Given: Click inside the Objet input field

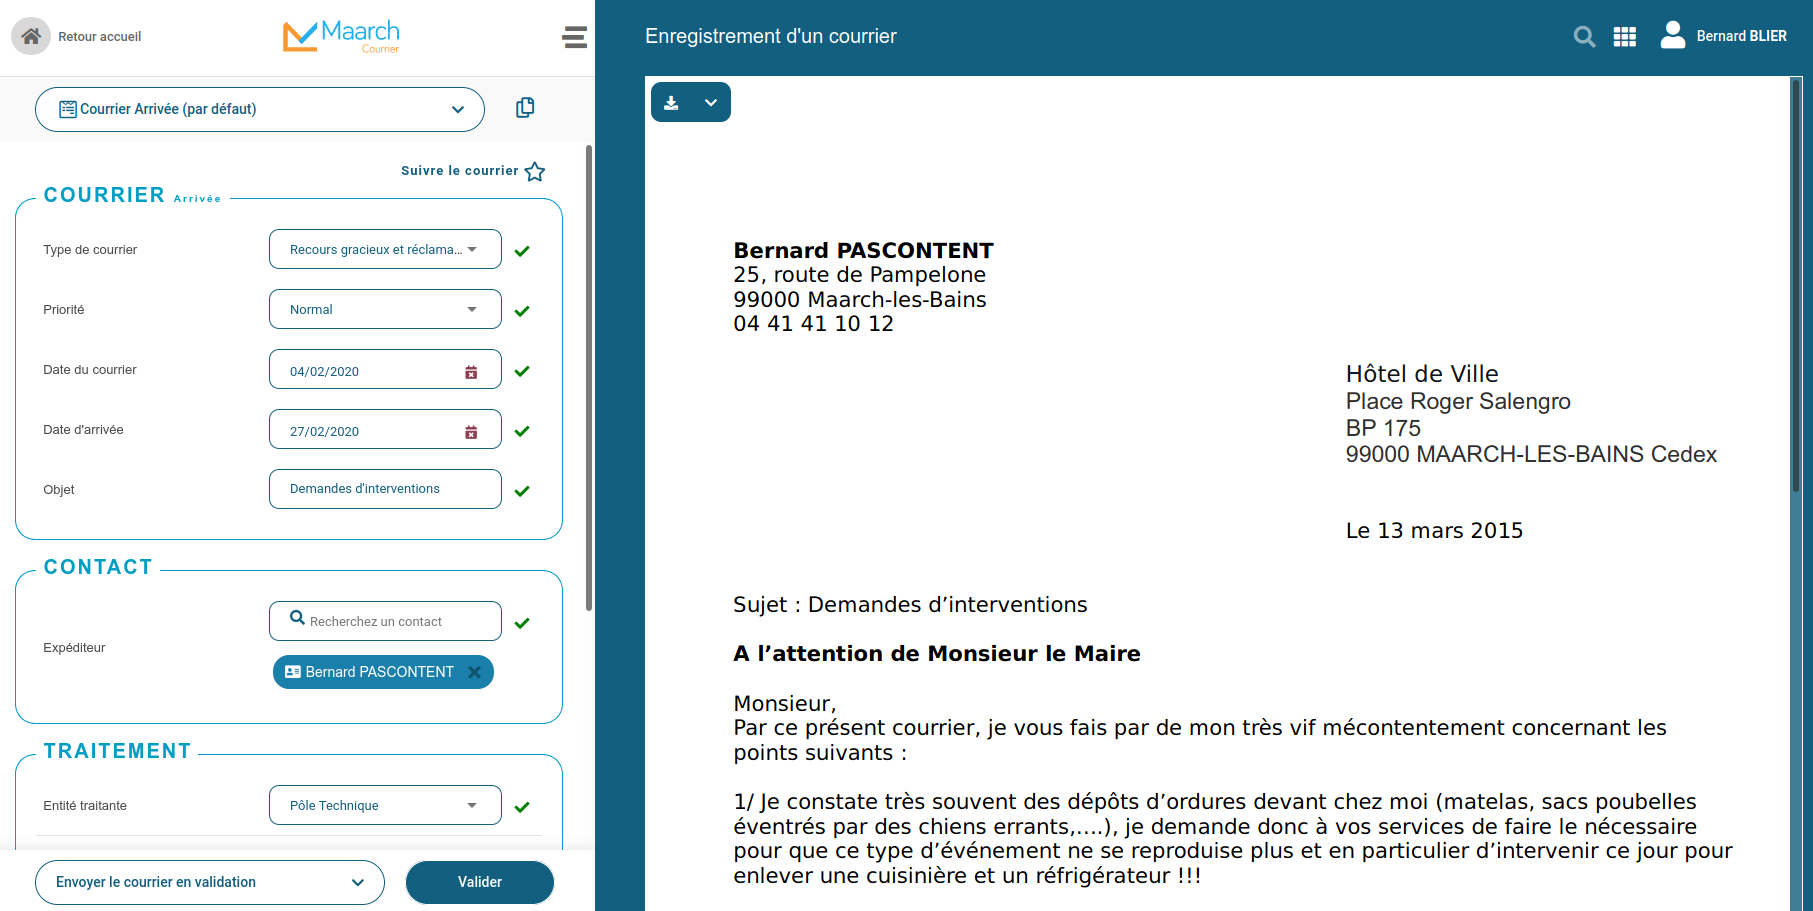Looking at the screenshot, I should [385, 489].
